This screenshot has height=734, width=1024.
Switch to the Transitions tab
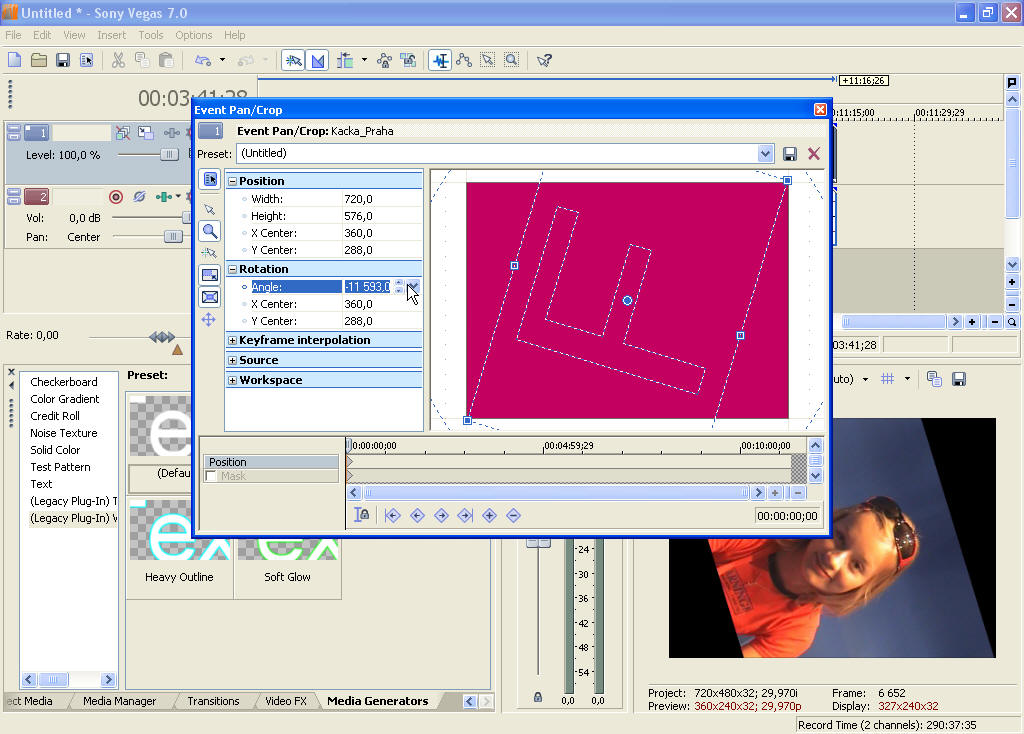pyautogui.click(x=213, y=701)
